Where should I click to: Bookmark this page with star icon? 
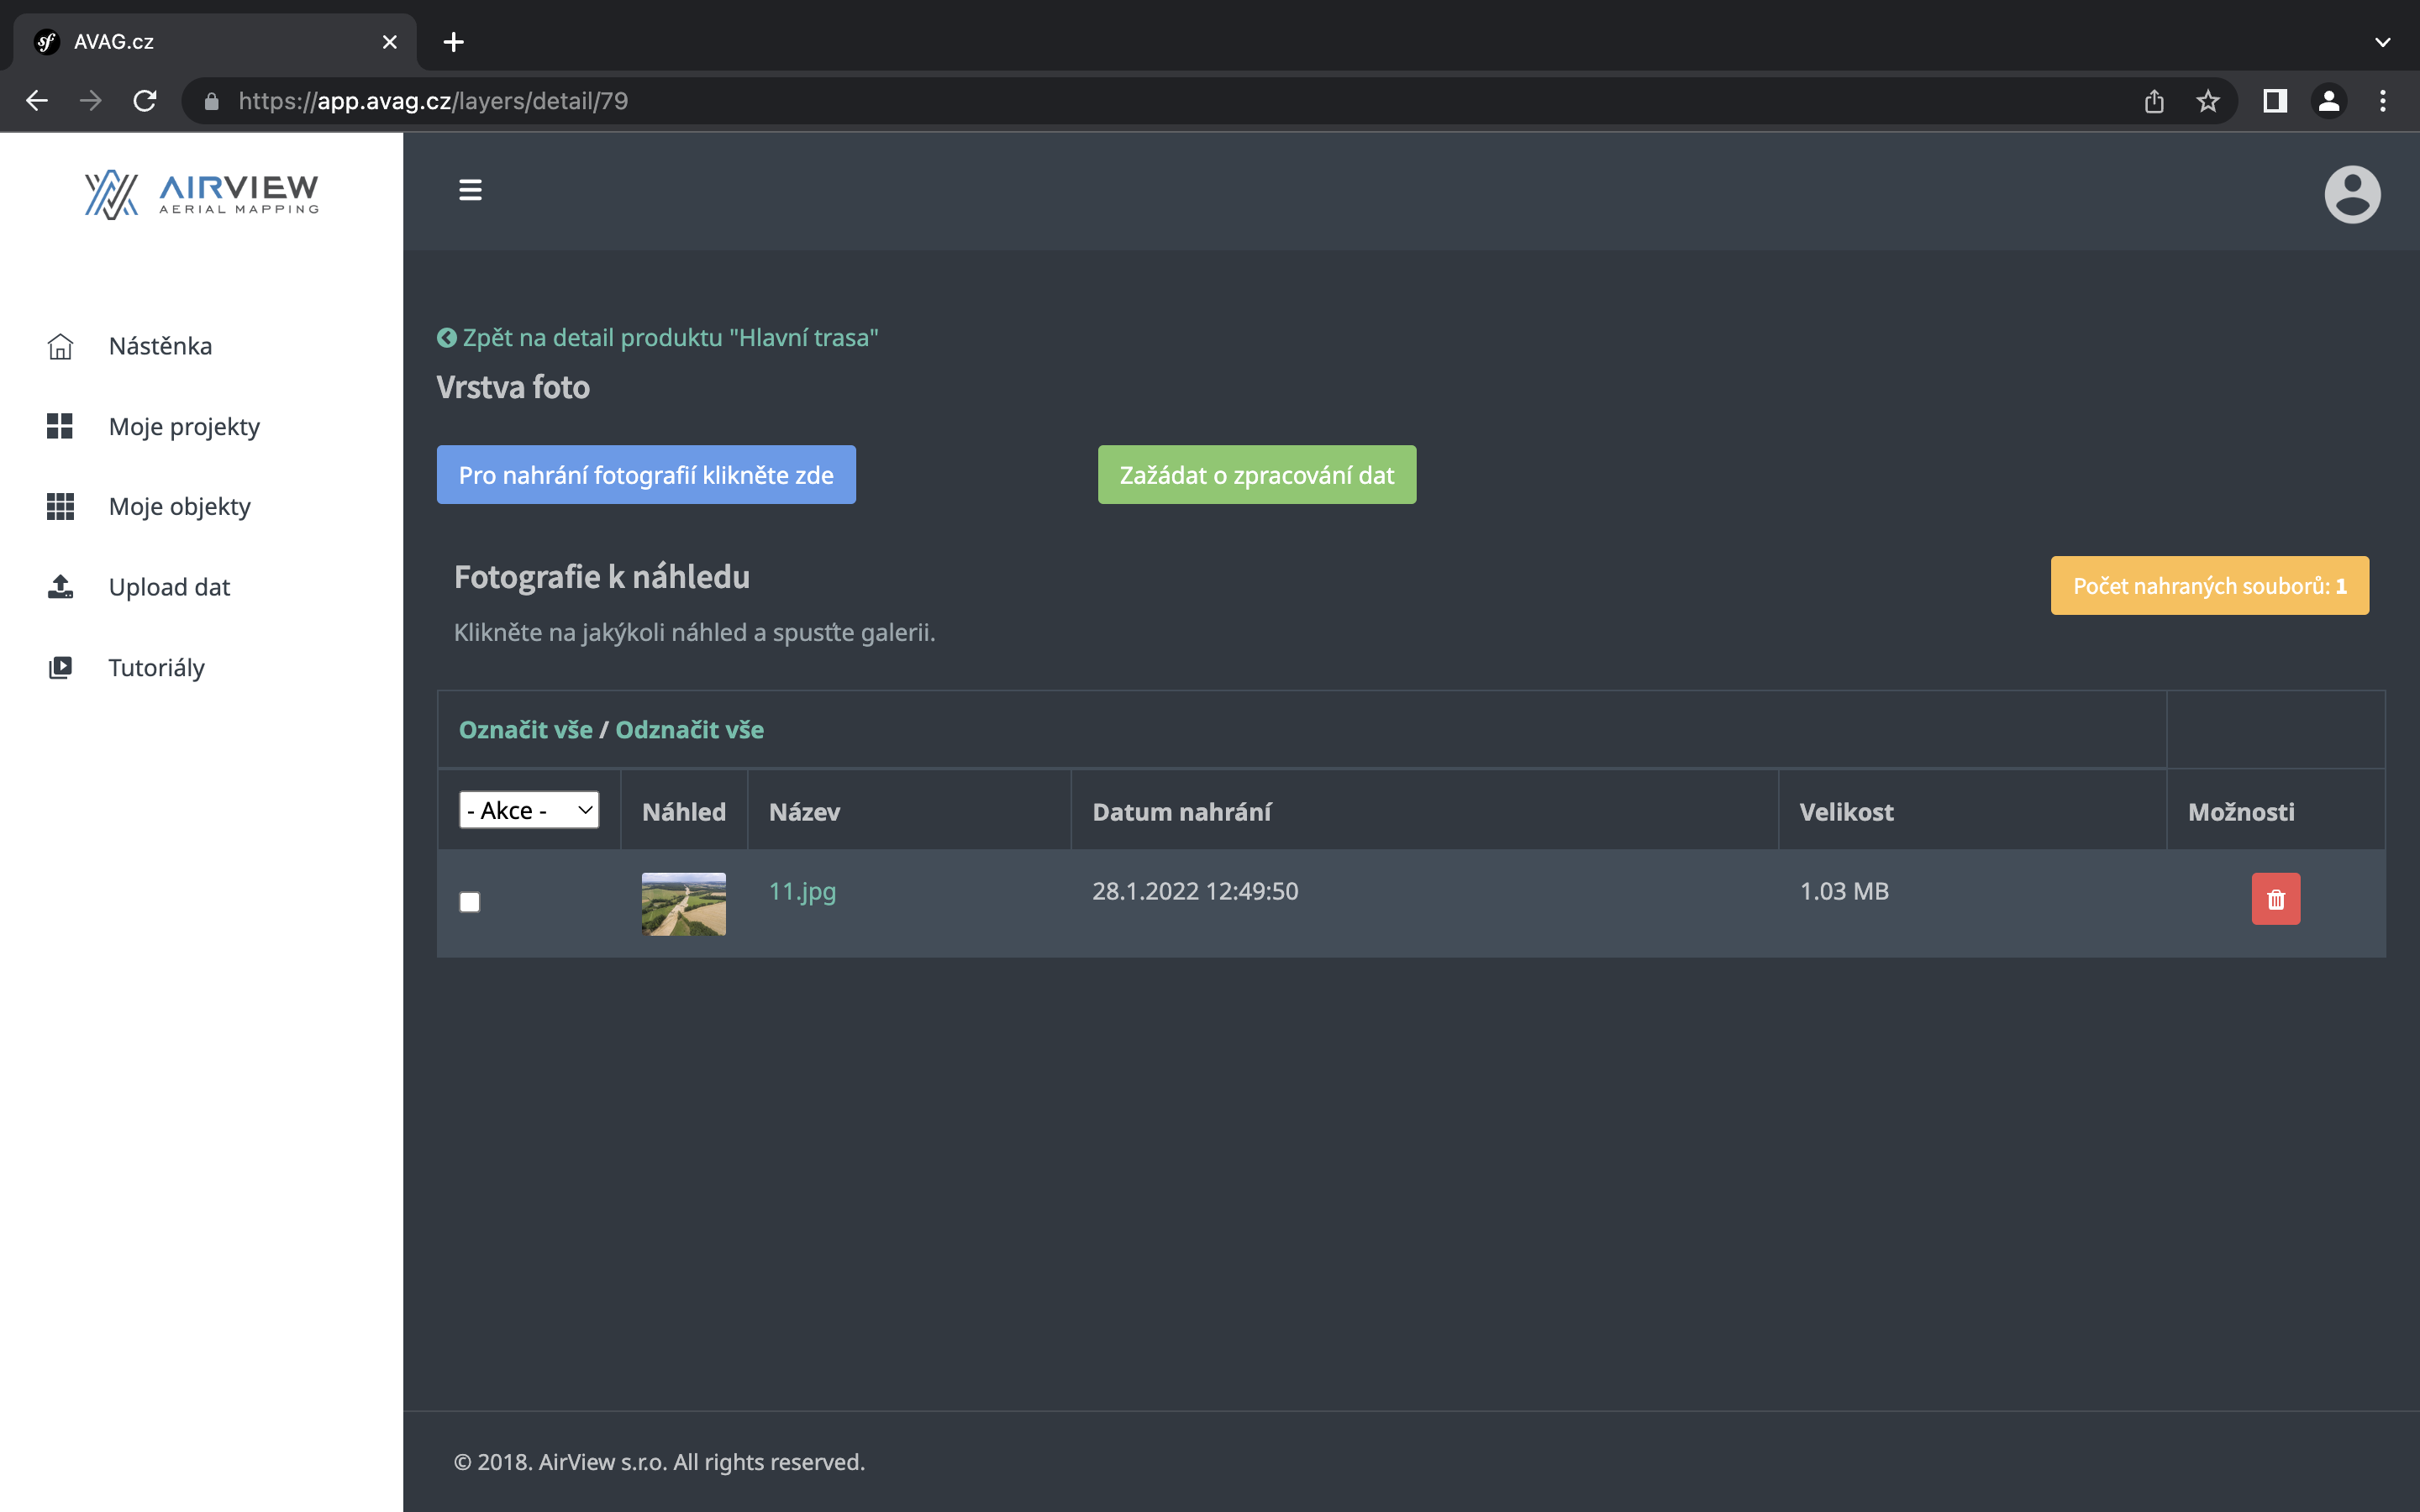coord(2207,101)
